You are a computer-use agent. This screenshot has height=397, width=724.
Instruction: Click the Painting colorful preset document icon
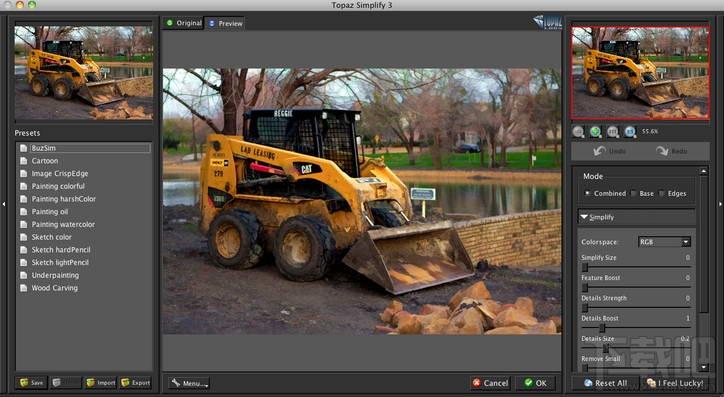24,186
